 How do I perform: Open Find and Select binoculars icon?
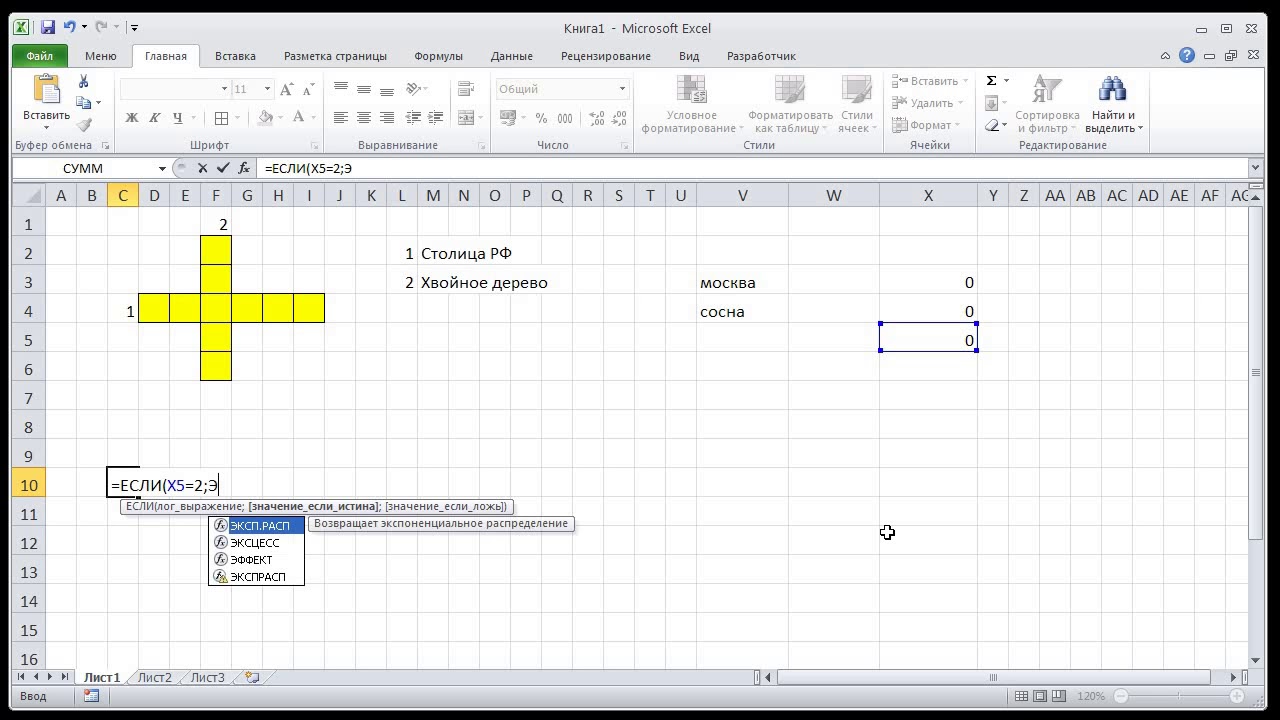coord(1112,90)
